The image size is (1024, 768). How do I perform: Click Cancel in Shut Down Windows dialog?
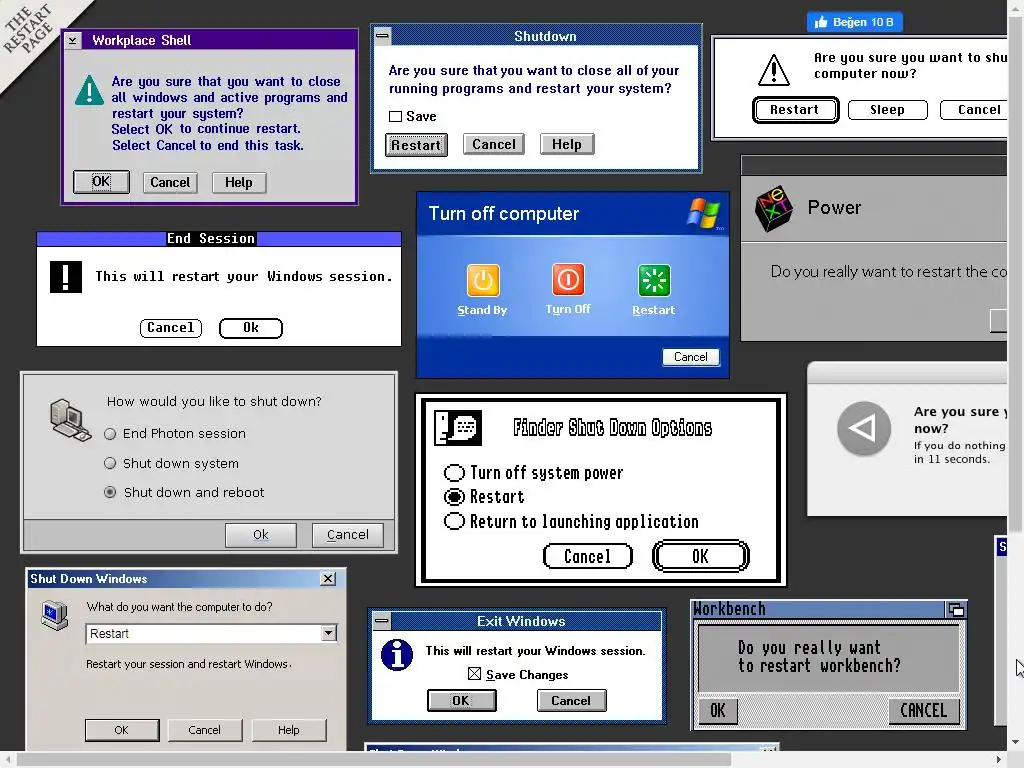pyautogui.click(x=204, y=730)
